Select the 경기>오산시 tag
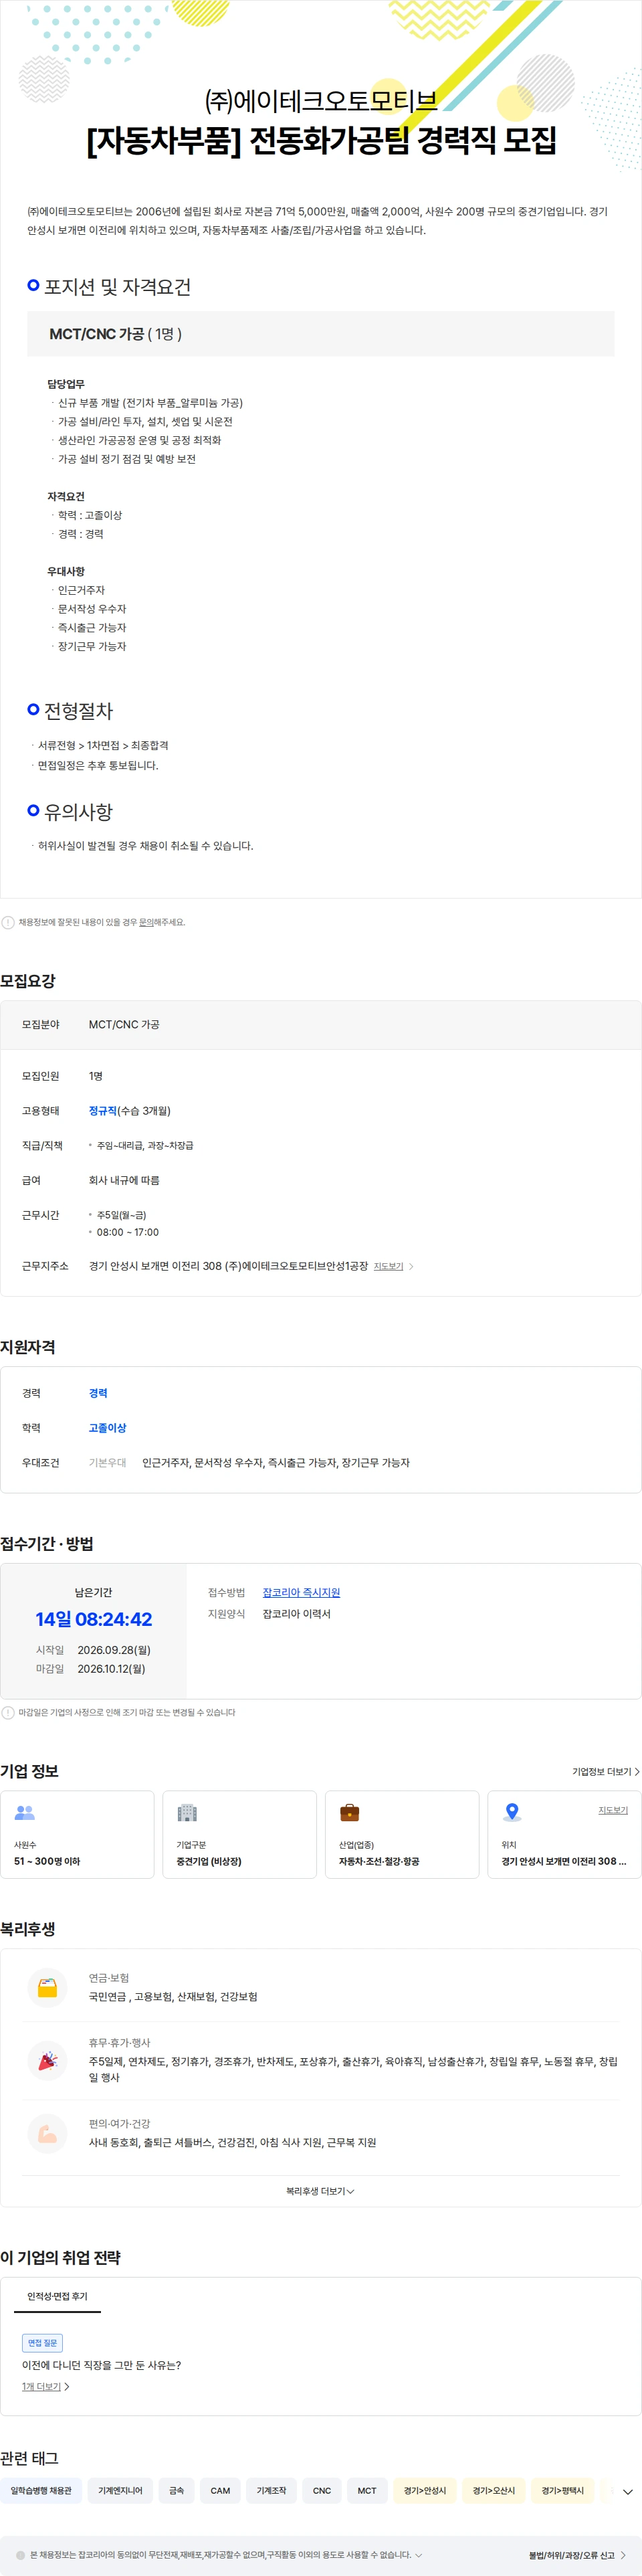Screen dimensions: 642x2576 [494, 2490]
